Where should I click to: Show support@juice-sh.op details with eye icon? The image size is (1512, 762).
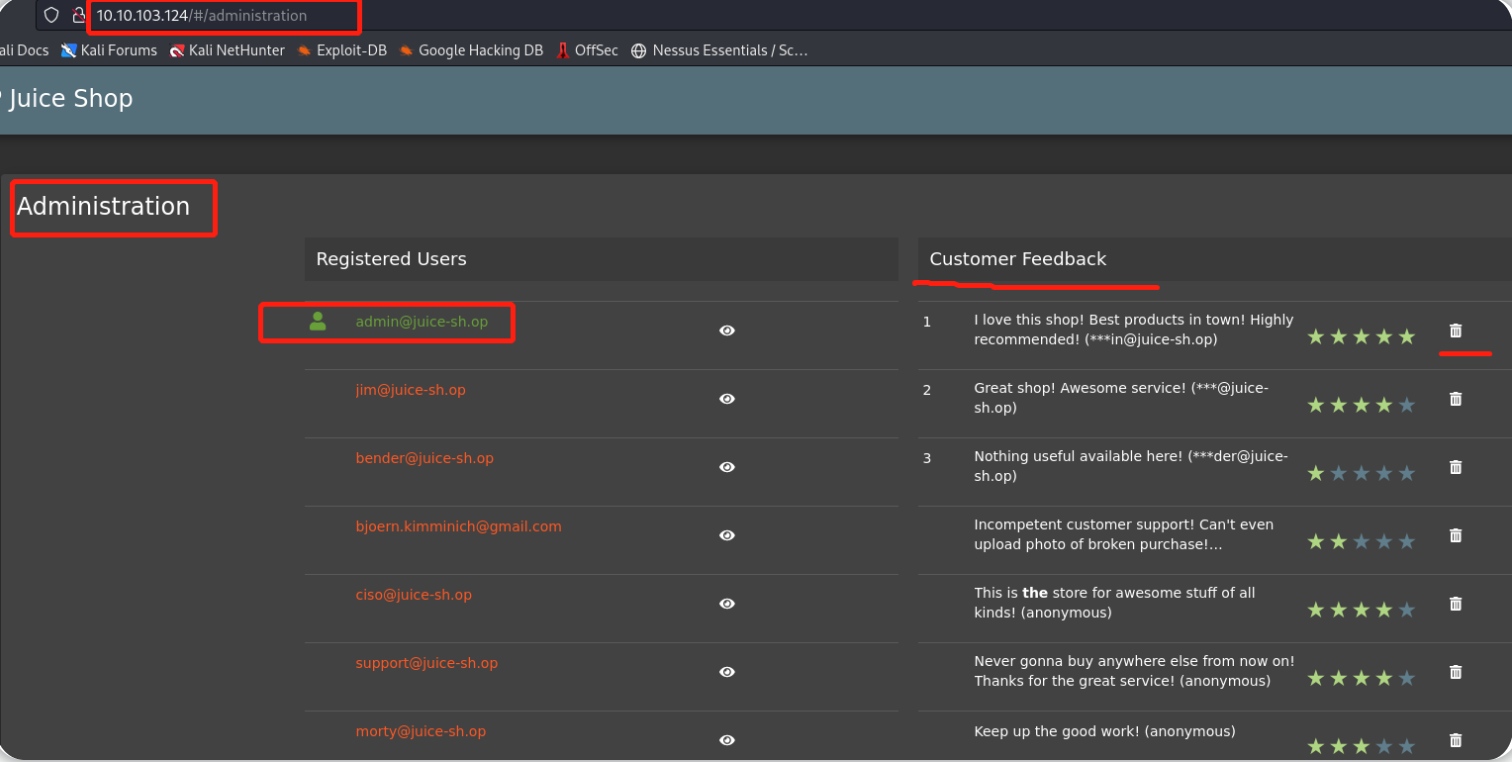[x=727, y=672]
